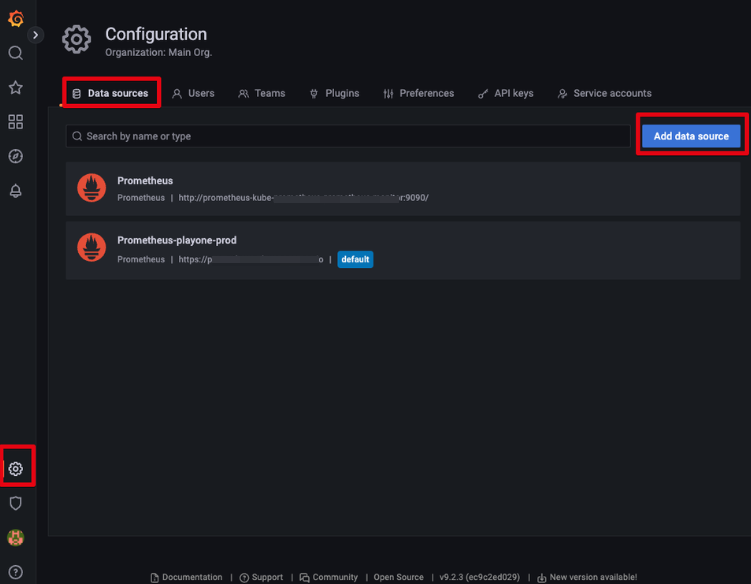The width and height of the screenshot is (751, 584).
Task: Click the prometheus-kube URL text
Action: [x=304, y=198]
